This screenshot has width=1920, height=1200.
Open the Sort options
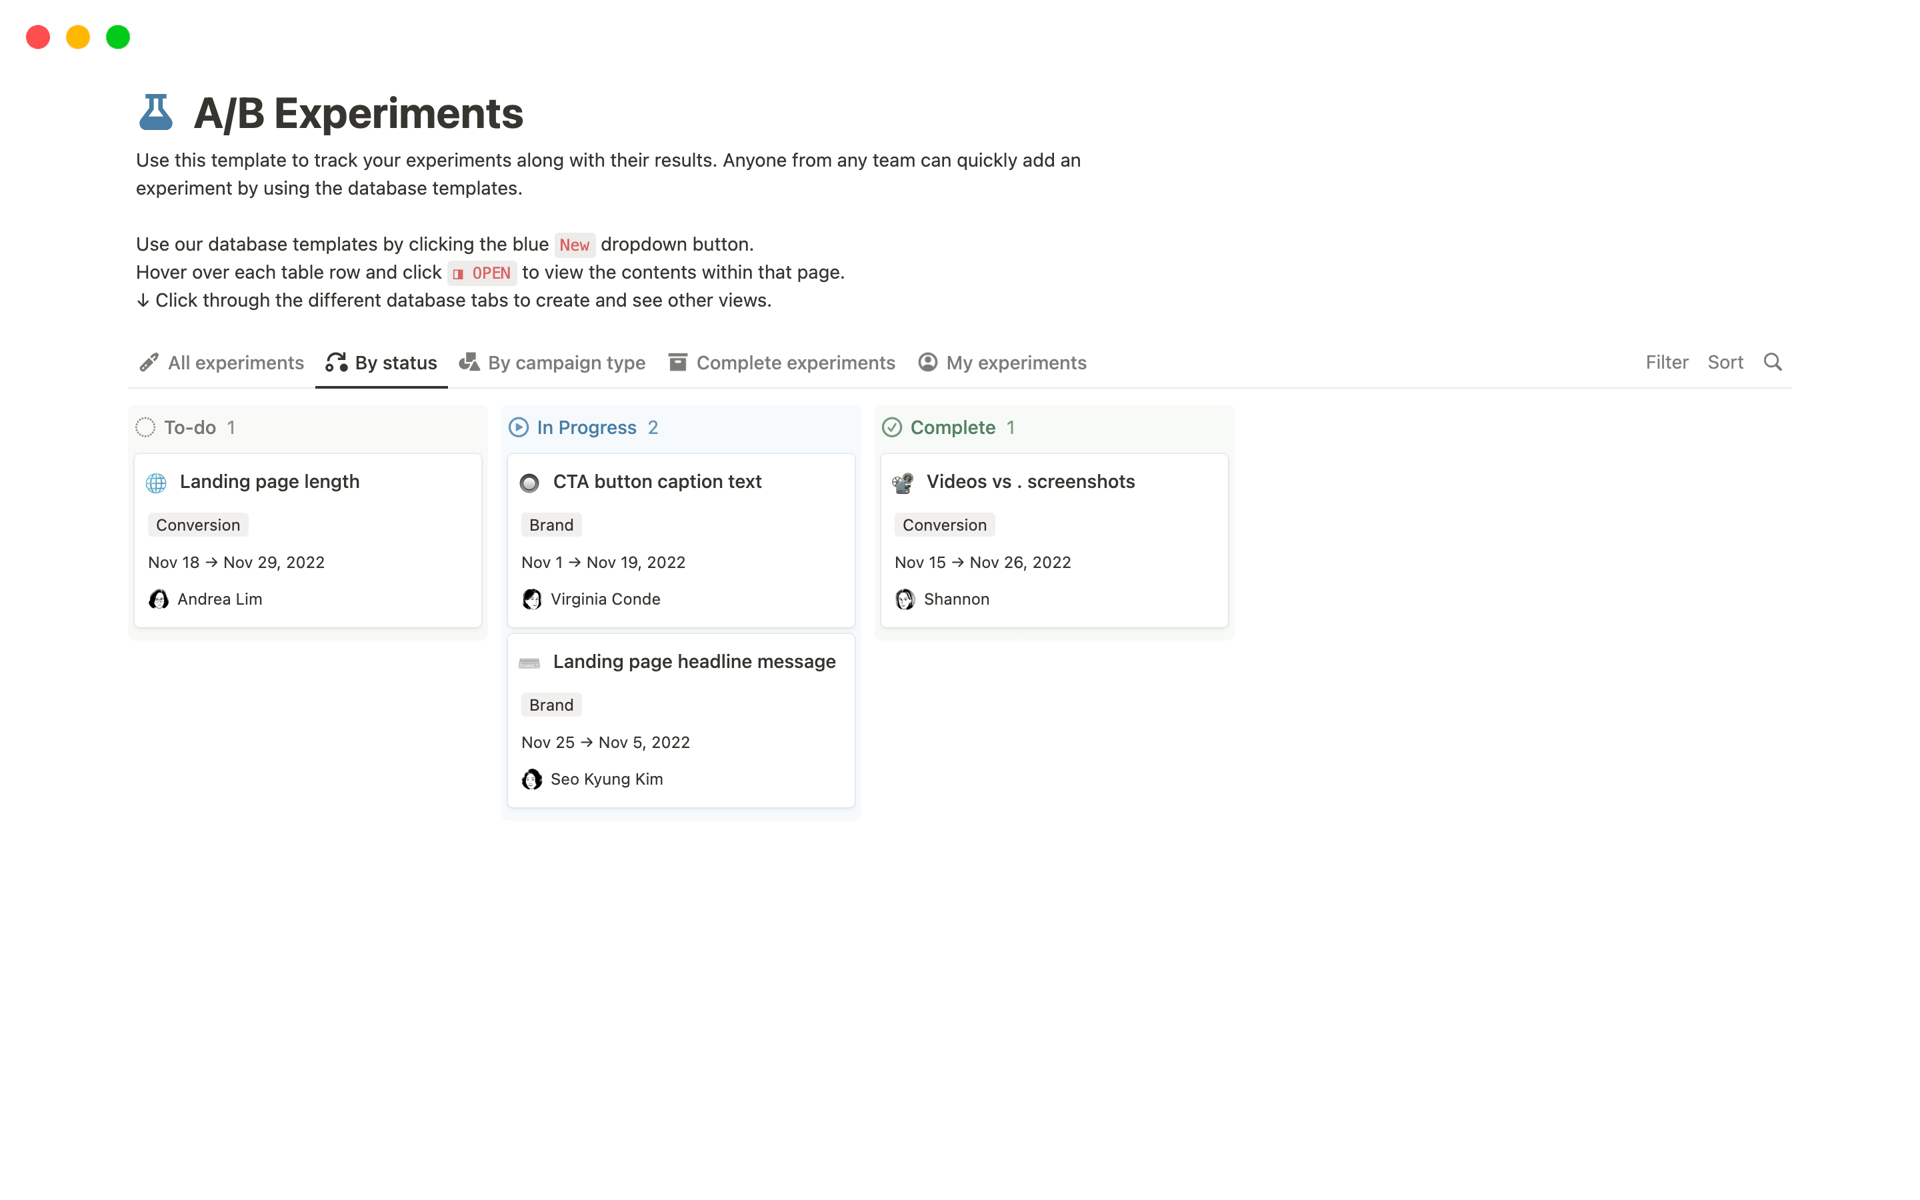click(1725, 362)
